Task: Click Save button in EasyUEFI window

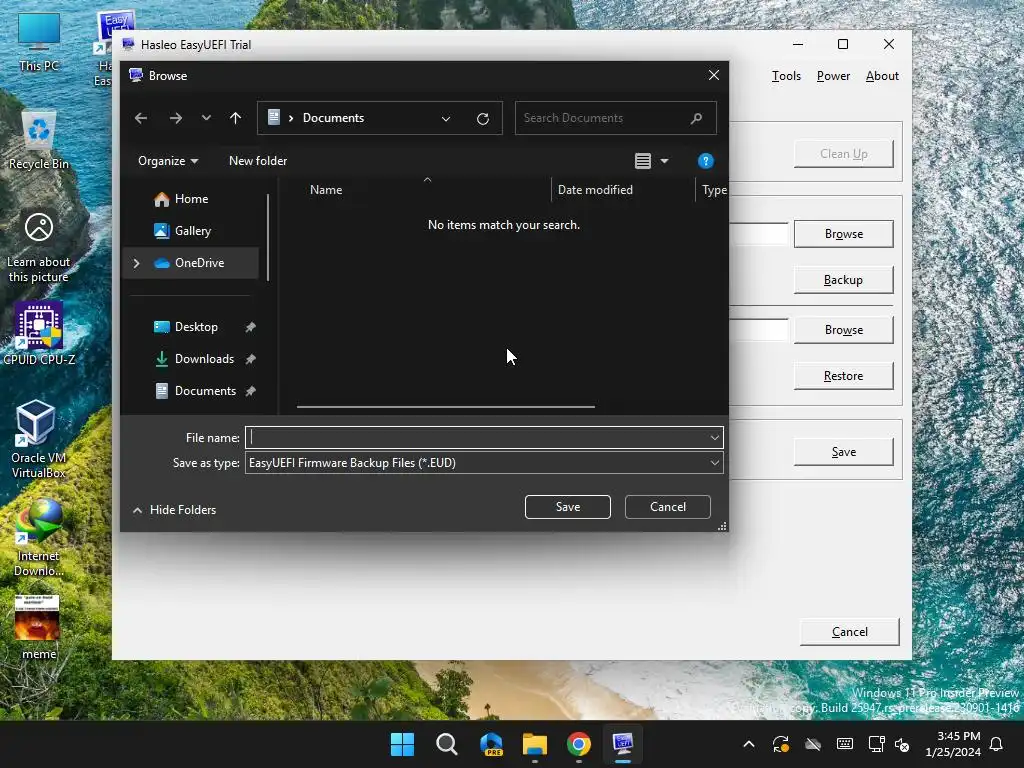Action: 843,452
